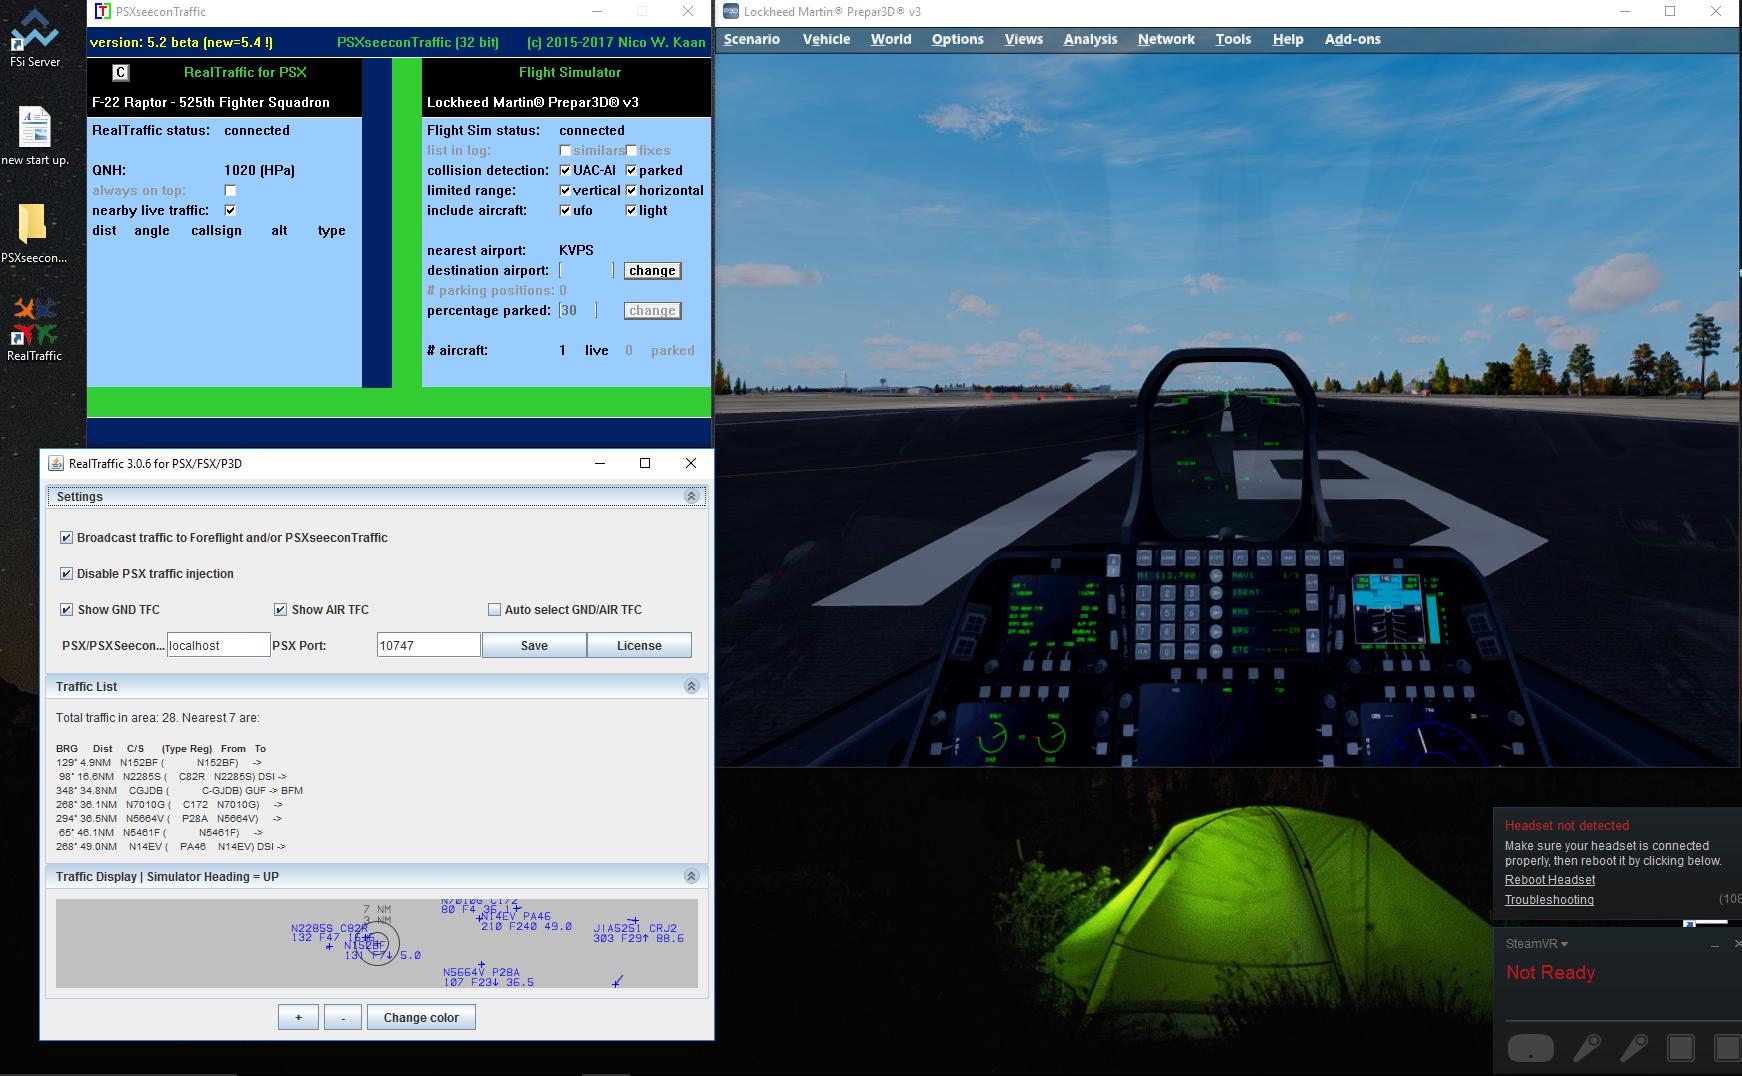Click the traffic radar display map
Screen dimensions: 1742x1076
coord(377,944)
